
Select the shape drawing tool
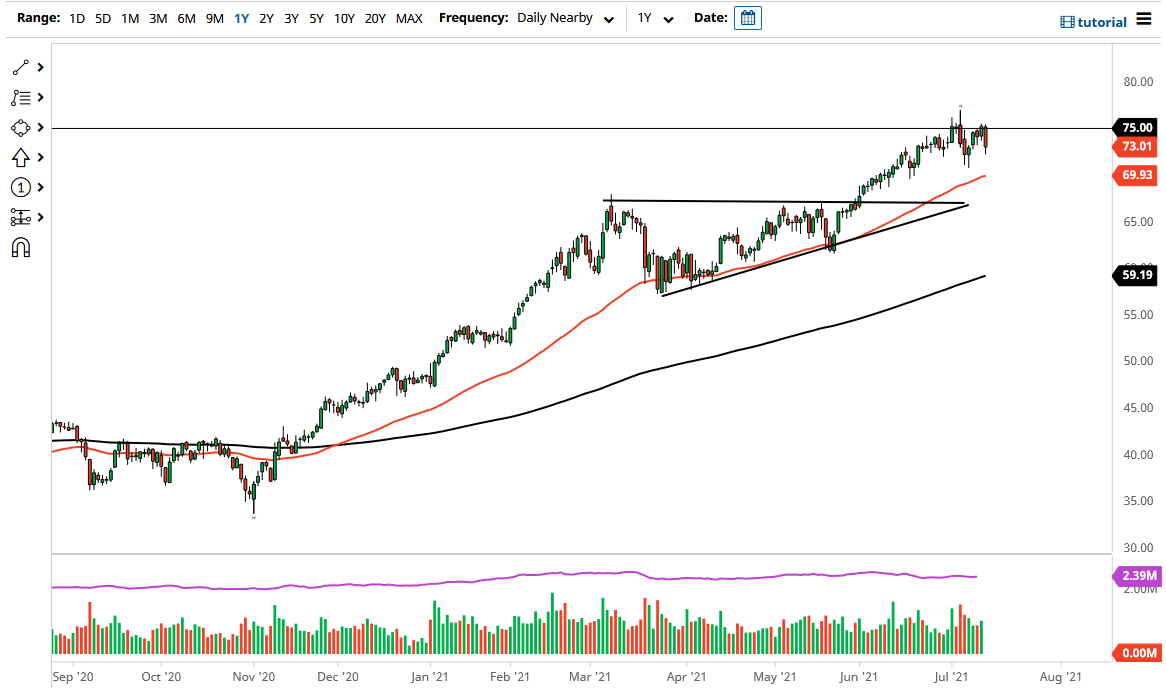click(x=20, y=127)
